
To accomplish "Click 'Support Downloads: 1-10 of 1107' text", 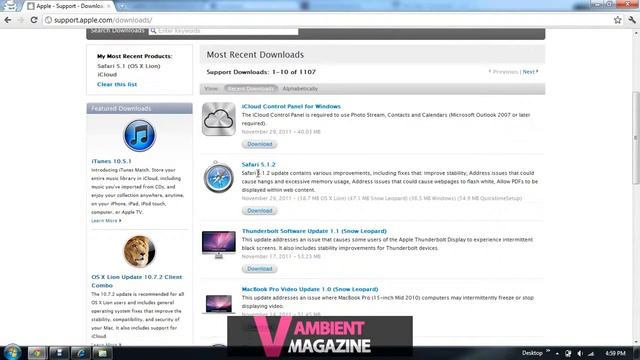I will click(x=261, y=72).
